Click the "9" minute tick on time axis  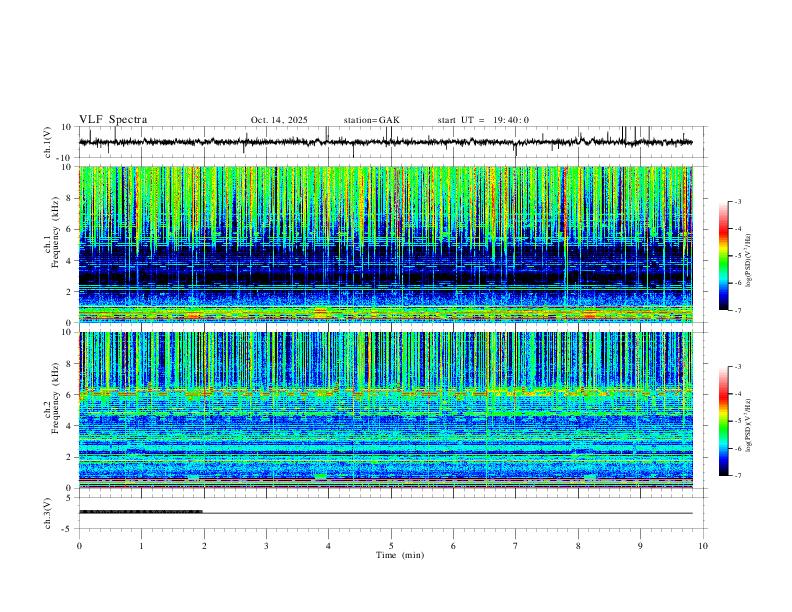click(x=640, y=546)
